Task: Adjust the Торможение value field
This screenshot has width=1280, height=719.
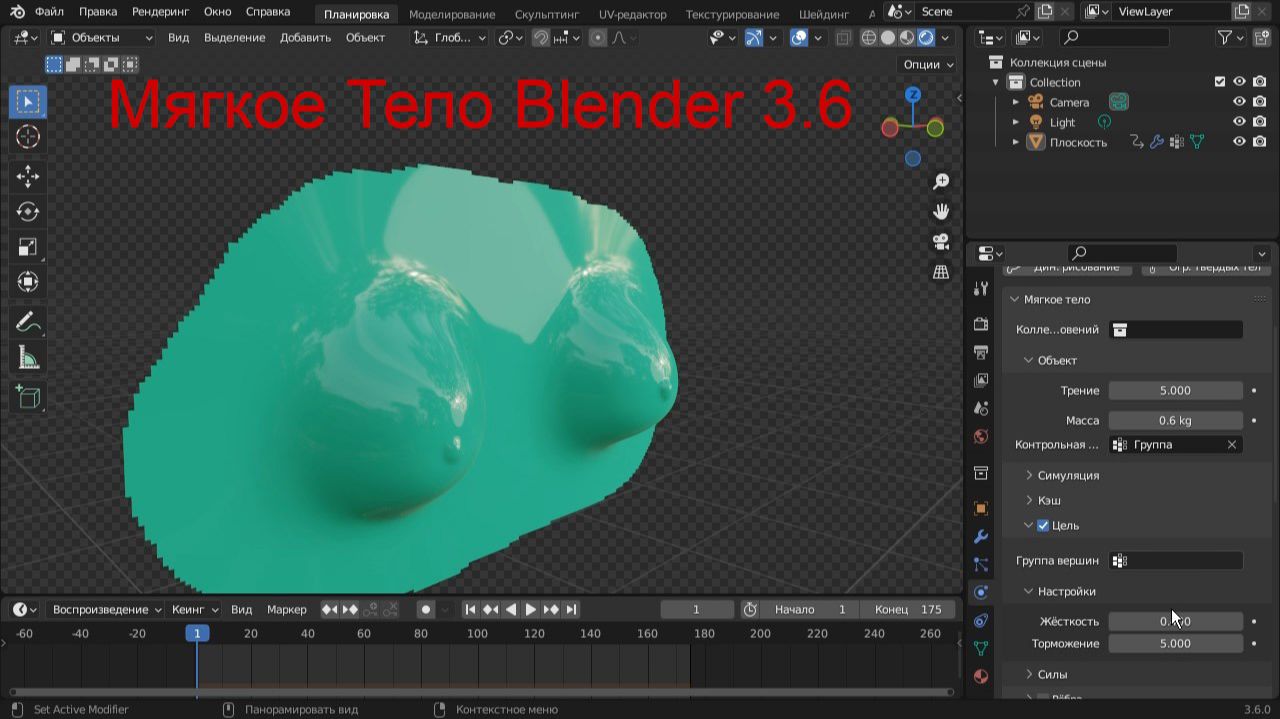Action: (1175, 643)
